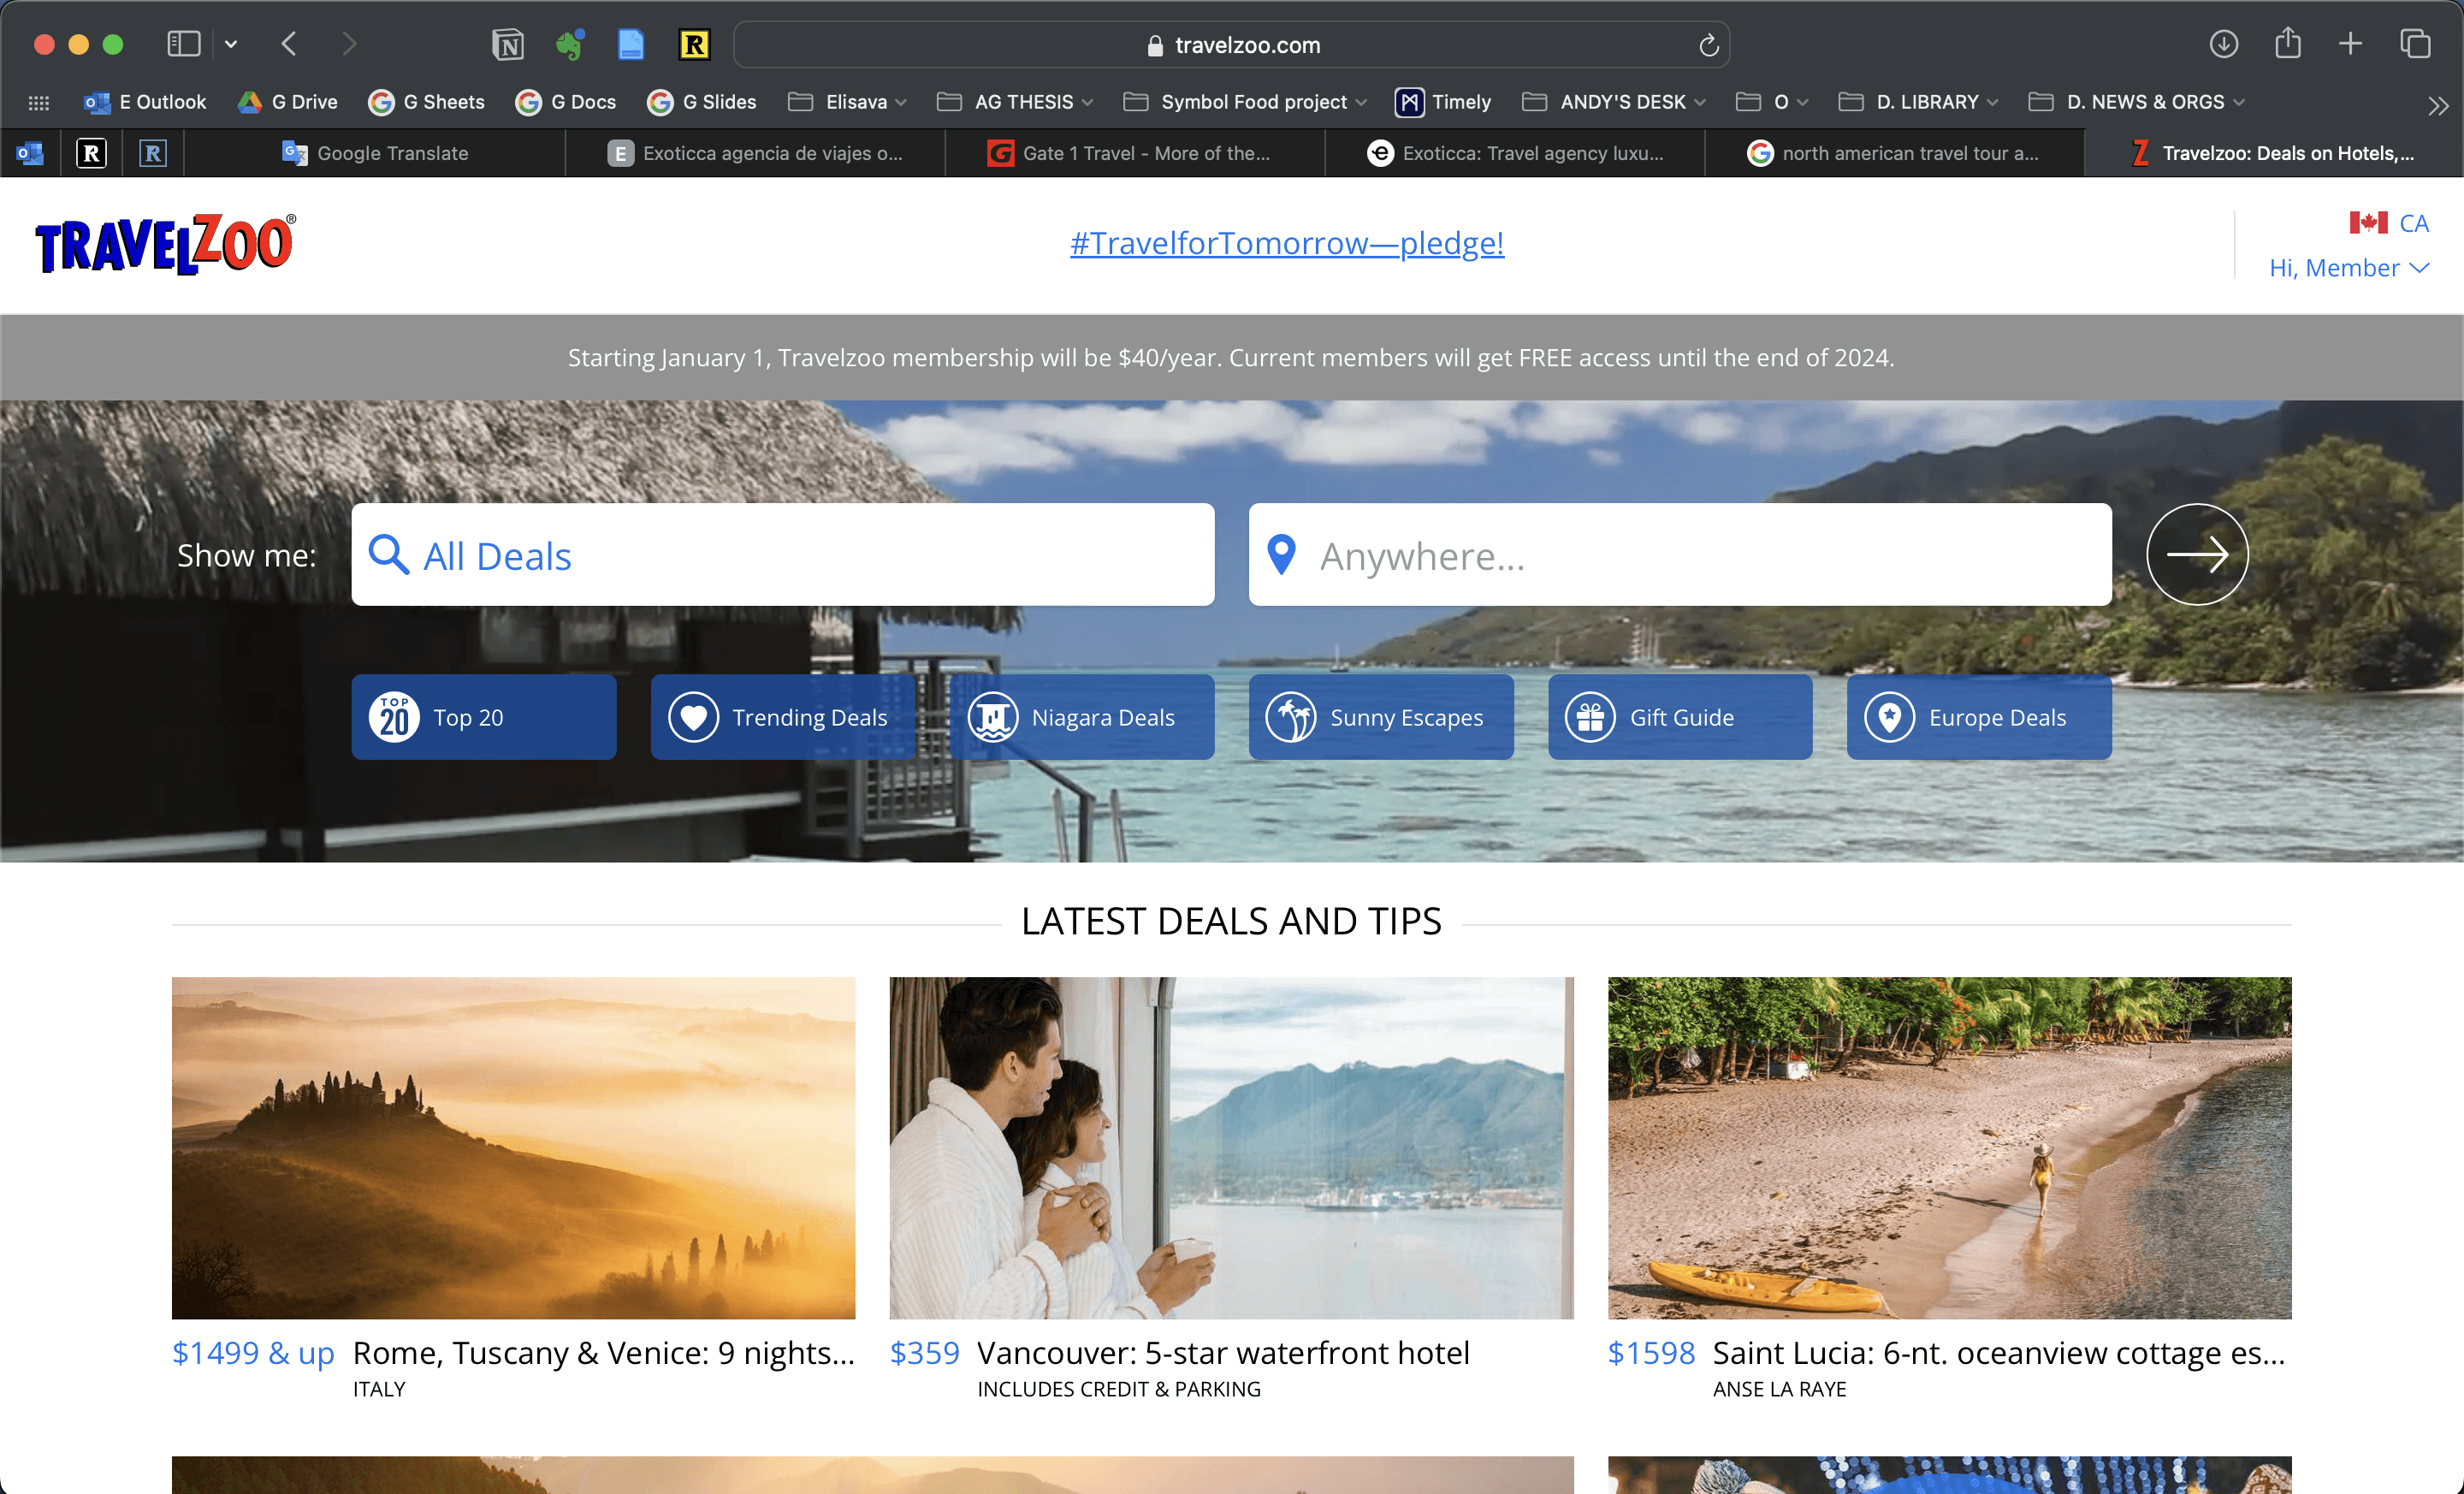Screen dimensions: 2464x1494
Task: Switch to the Google Translate tab
Action: pyautogui.click(x=375, y=153)
